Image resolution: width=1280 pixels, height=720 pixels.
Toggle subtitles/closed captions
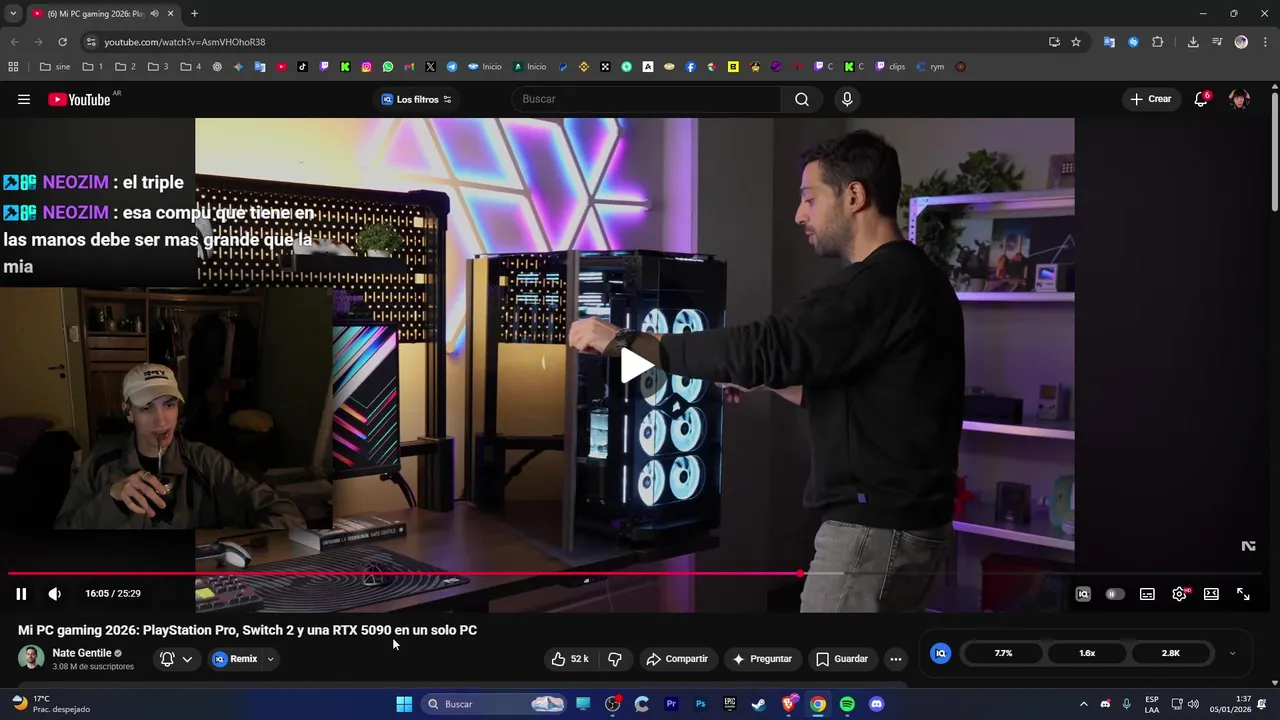tap(1147, 594)
